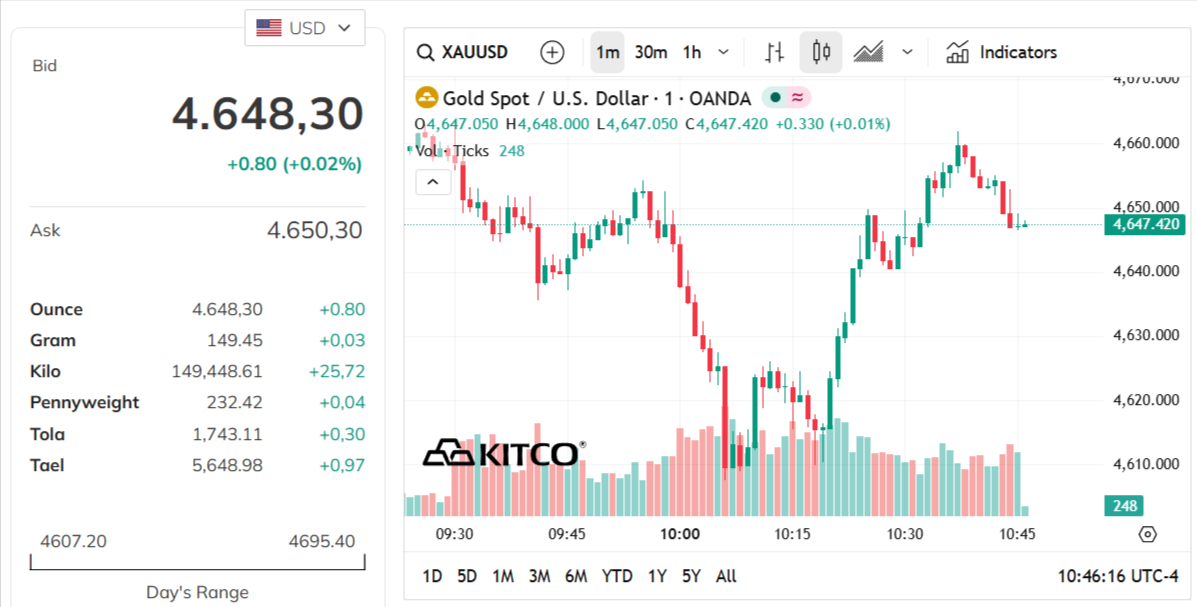Select the YTD range tab
This screenshot has height=607, width=1197.
coord(617,576)
